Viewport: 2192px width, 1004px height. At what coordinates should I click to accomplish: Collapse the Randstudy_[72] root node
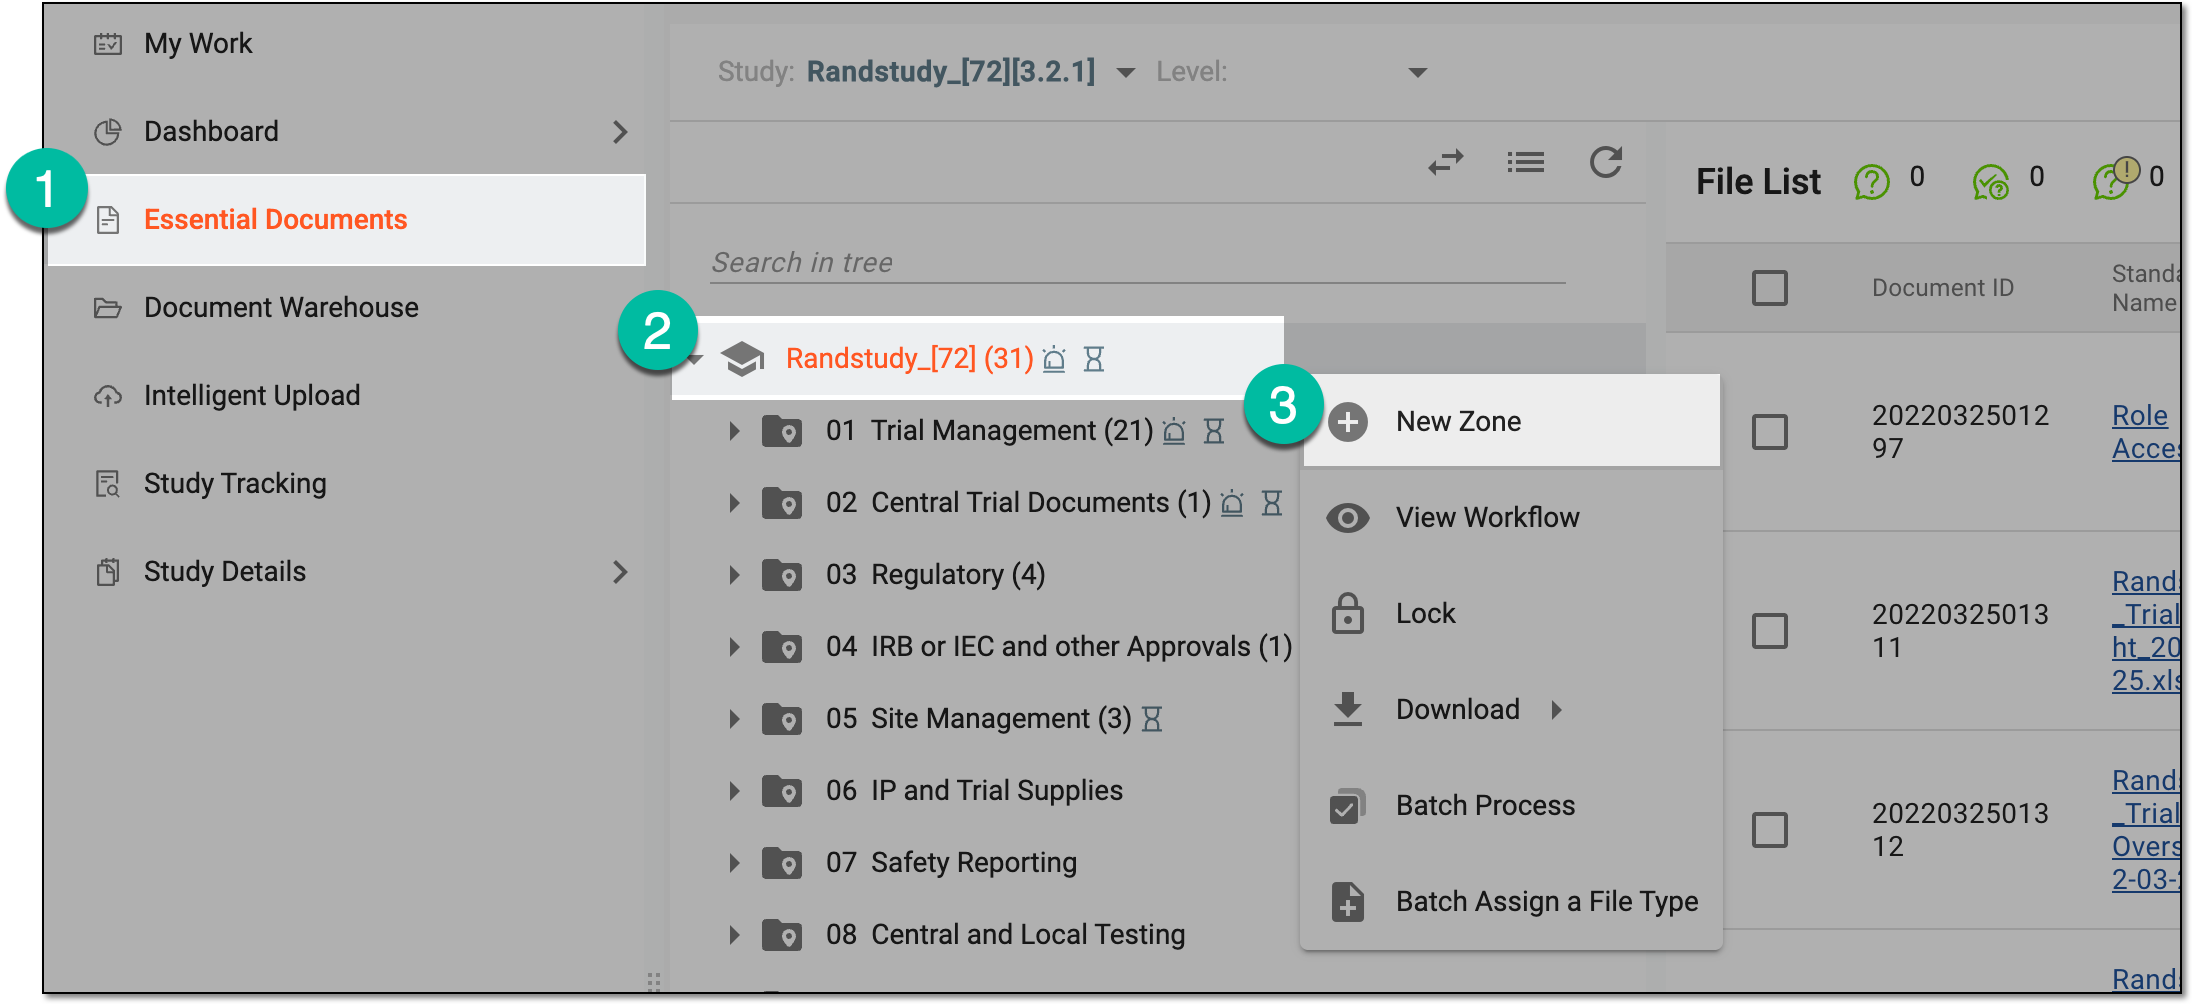696,359
